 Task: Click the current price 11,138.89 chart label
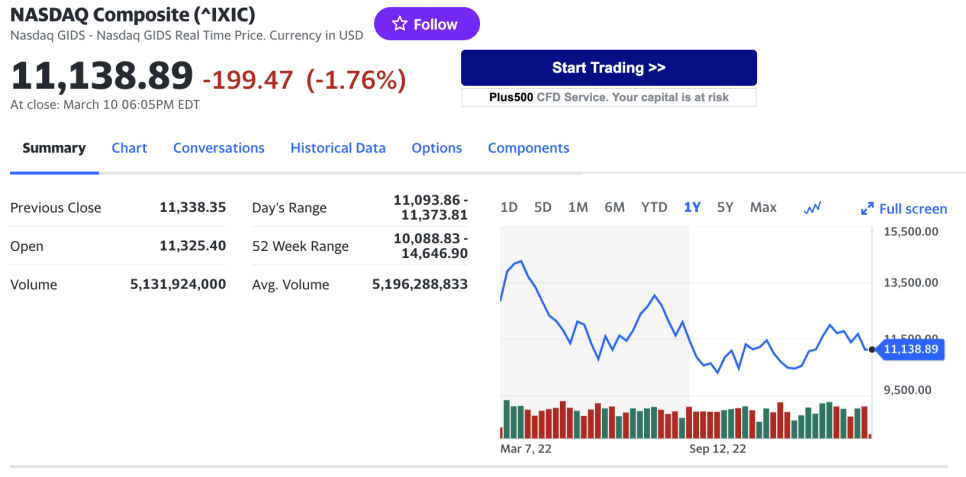point(910,349)
